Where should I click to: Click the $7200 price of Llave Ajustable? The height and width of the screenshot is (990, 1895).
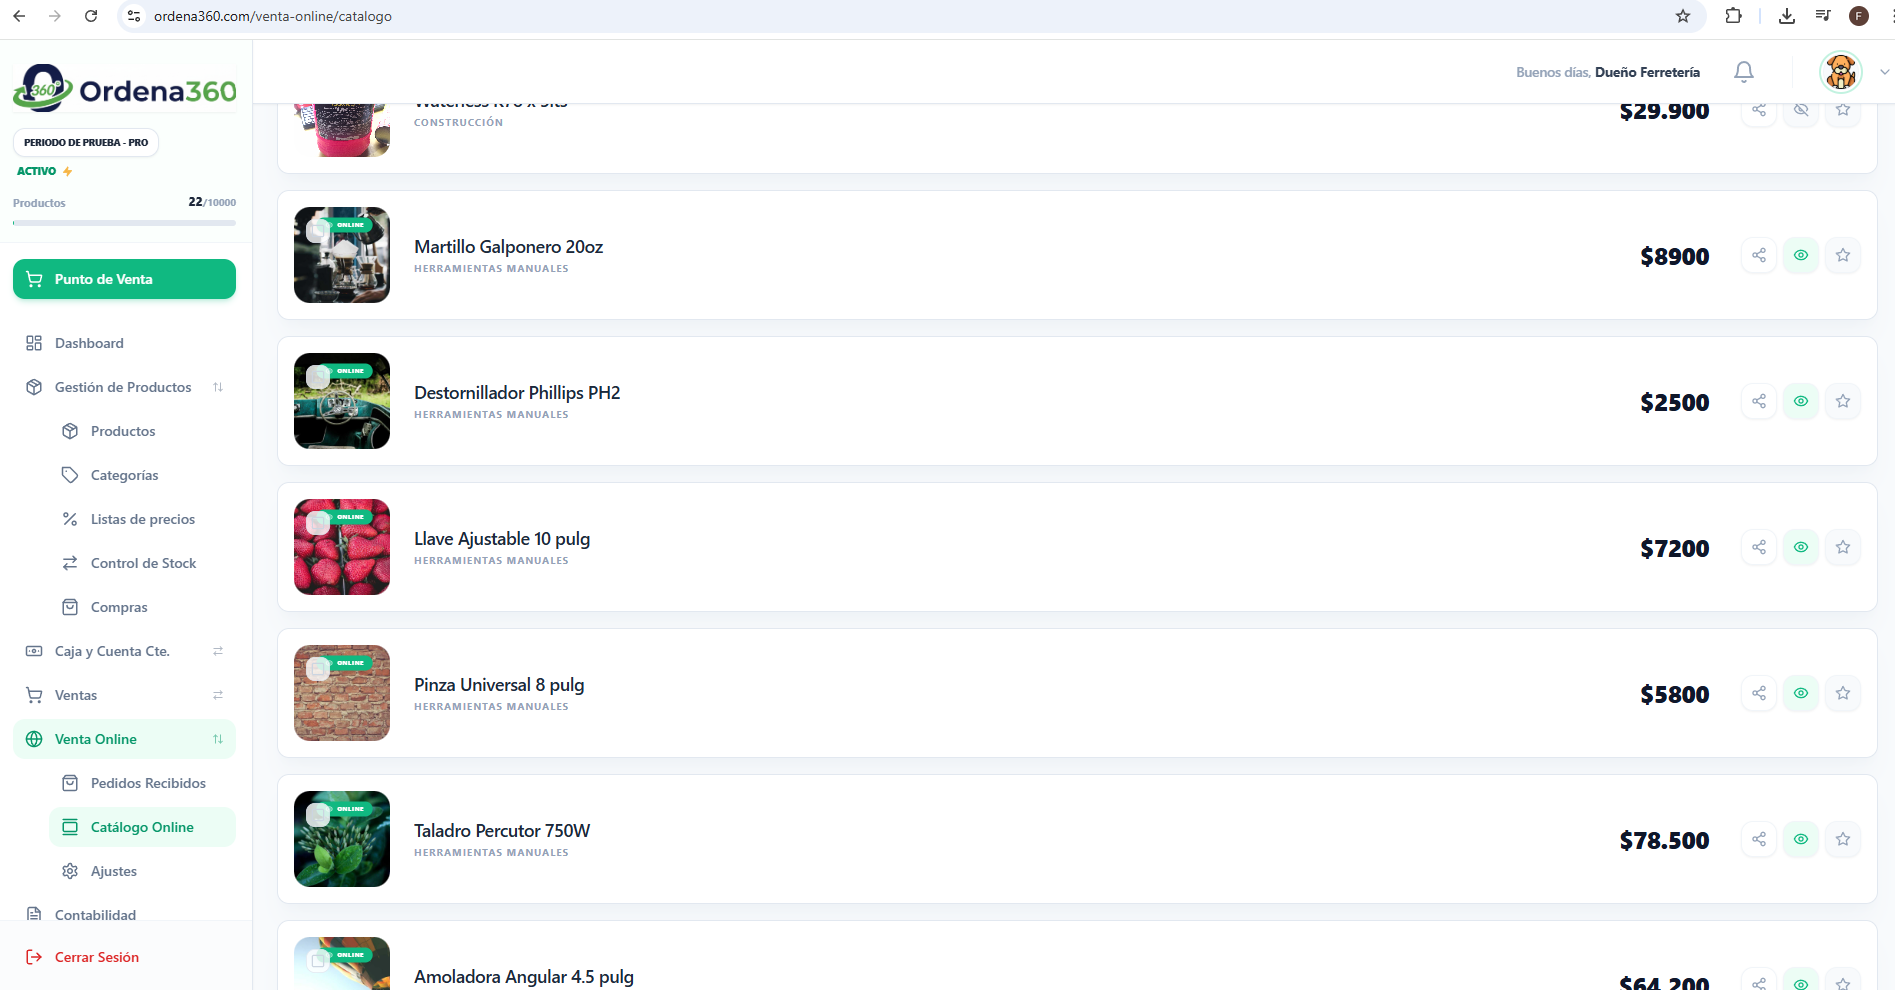tap(1675, 548)
